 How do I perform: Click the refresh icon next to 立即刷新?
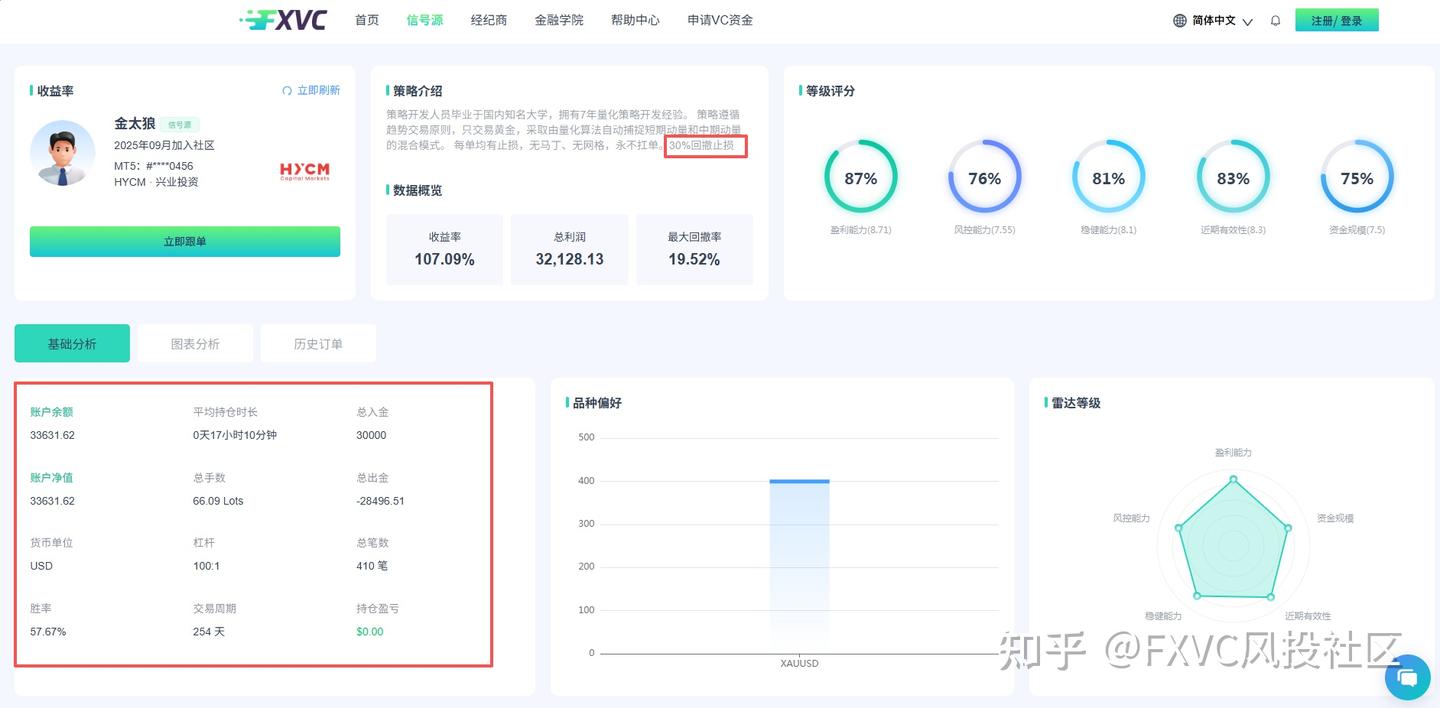[288, 90]
